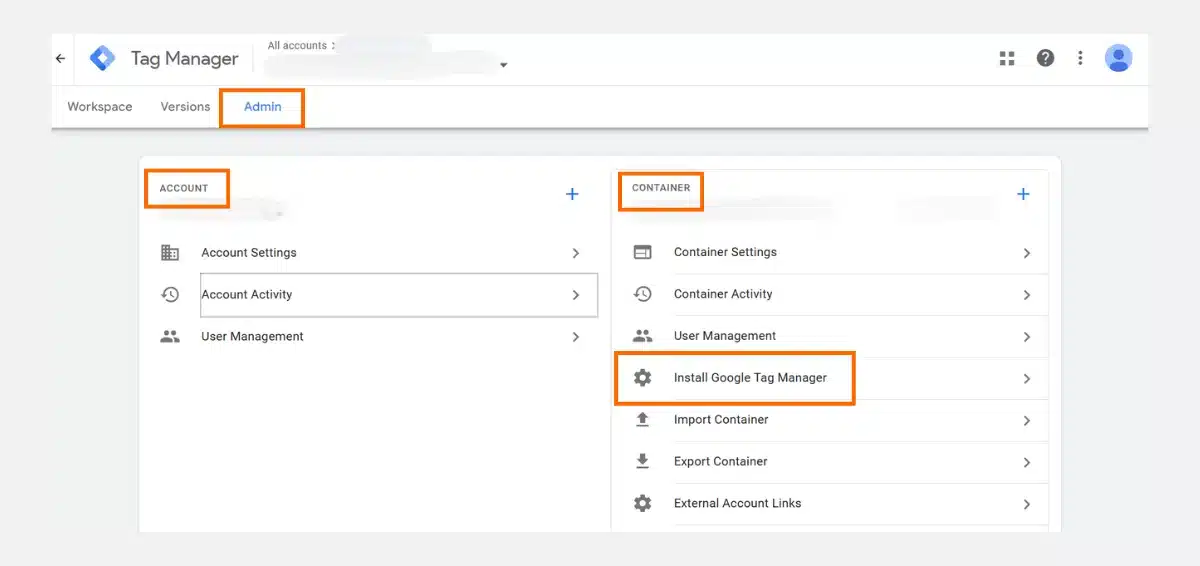Screen dimensions: 1200x566
Task: Select the Admin tab
Action: (x=263, y=107)
